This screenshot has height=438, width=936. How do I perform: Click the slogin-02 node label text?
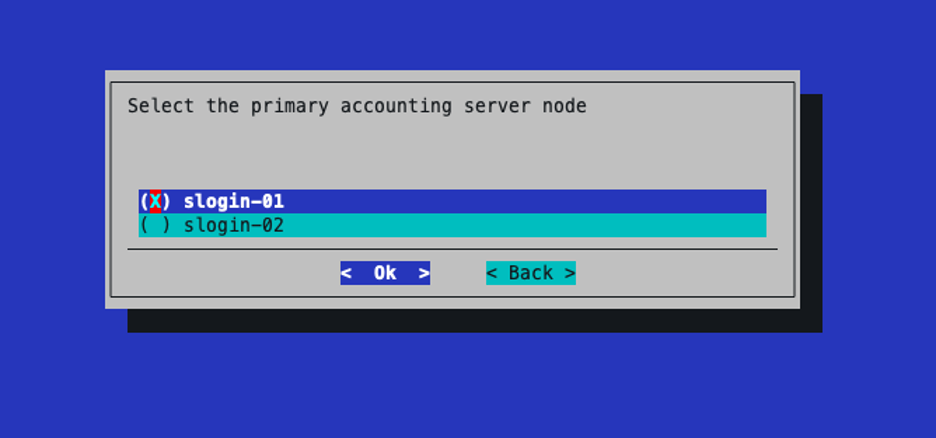(233, 226)
